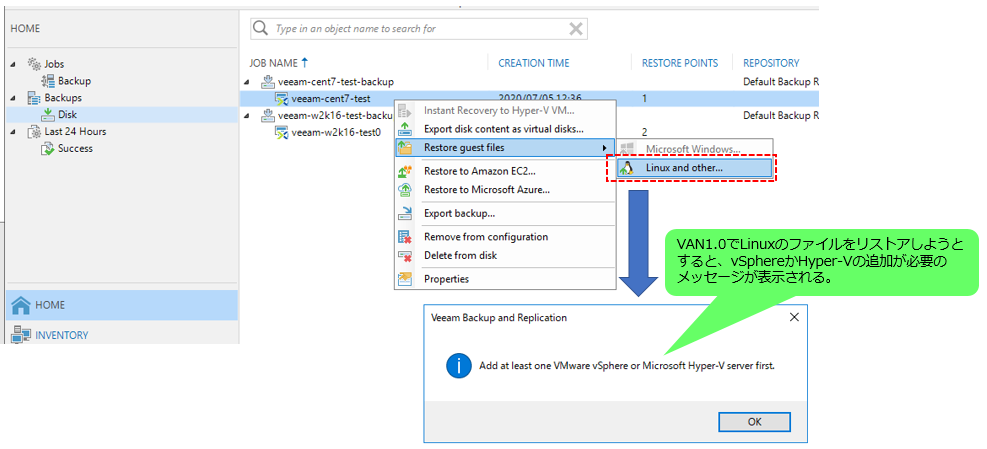This screenshot has width=987, height=449.
Task: Collapse the veeam-w2k16-test-backup row
Action: click(247, 116)
